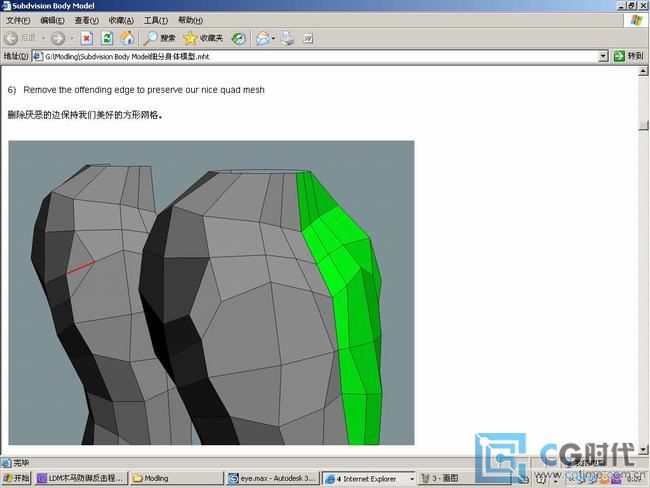Click the Refresh page icon
Image resolution: width=650 pixels, height=488 pixels.
pyautogui.click(x=107, y=39)
